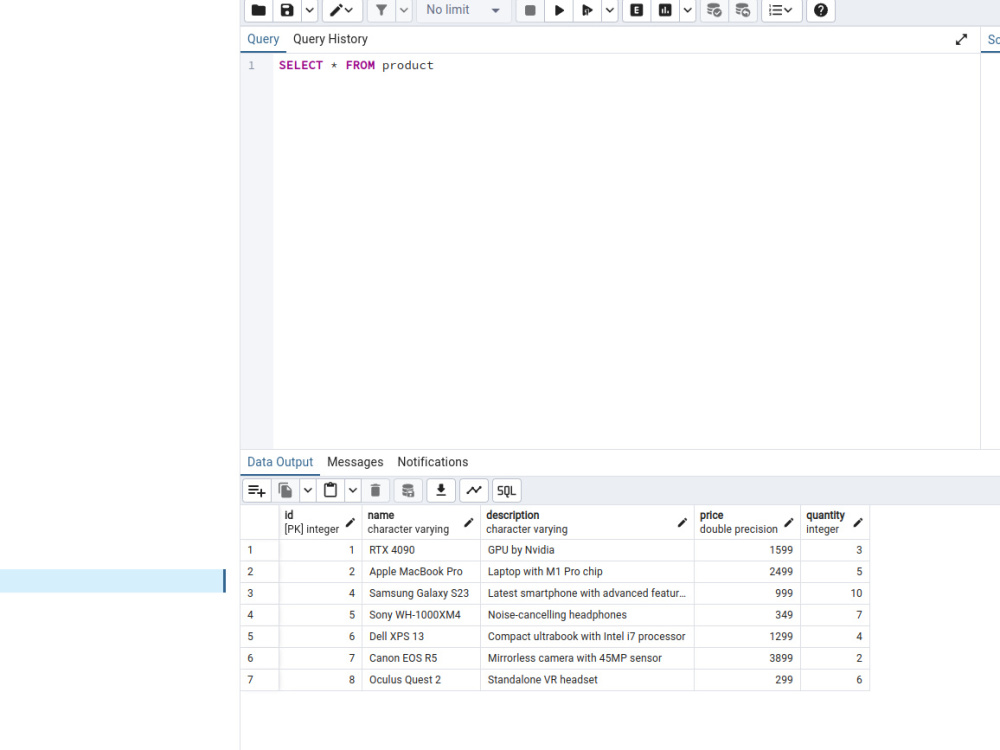
Task: Switch to the Query History tab
Action: [x=330, y=38]
